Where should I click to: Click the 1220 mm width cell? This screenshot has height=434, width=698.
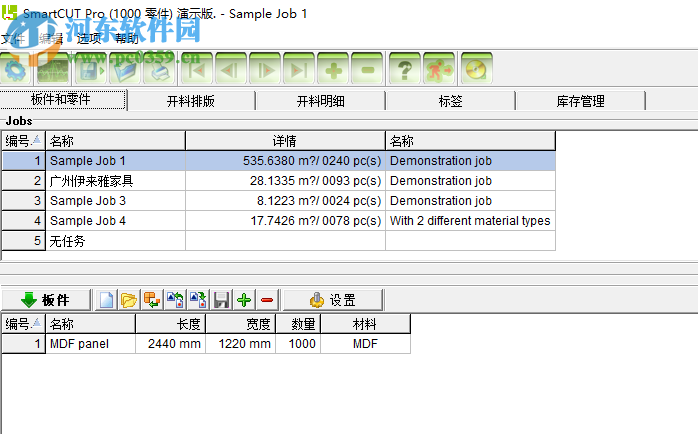point(240,344)
